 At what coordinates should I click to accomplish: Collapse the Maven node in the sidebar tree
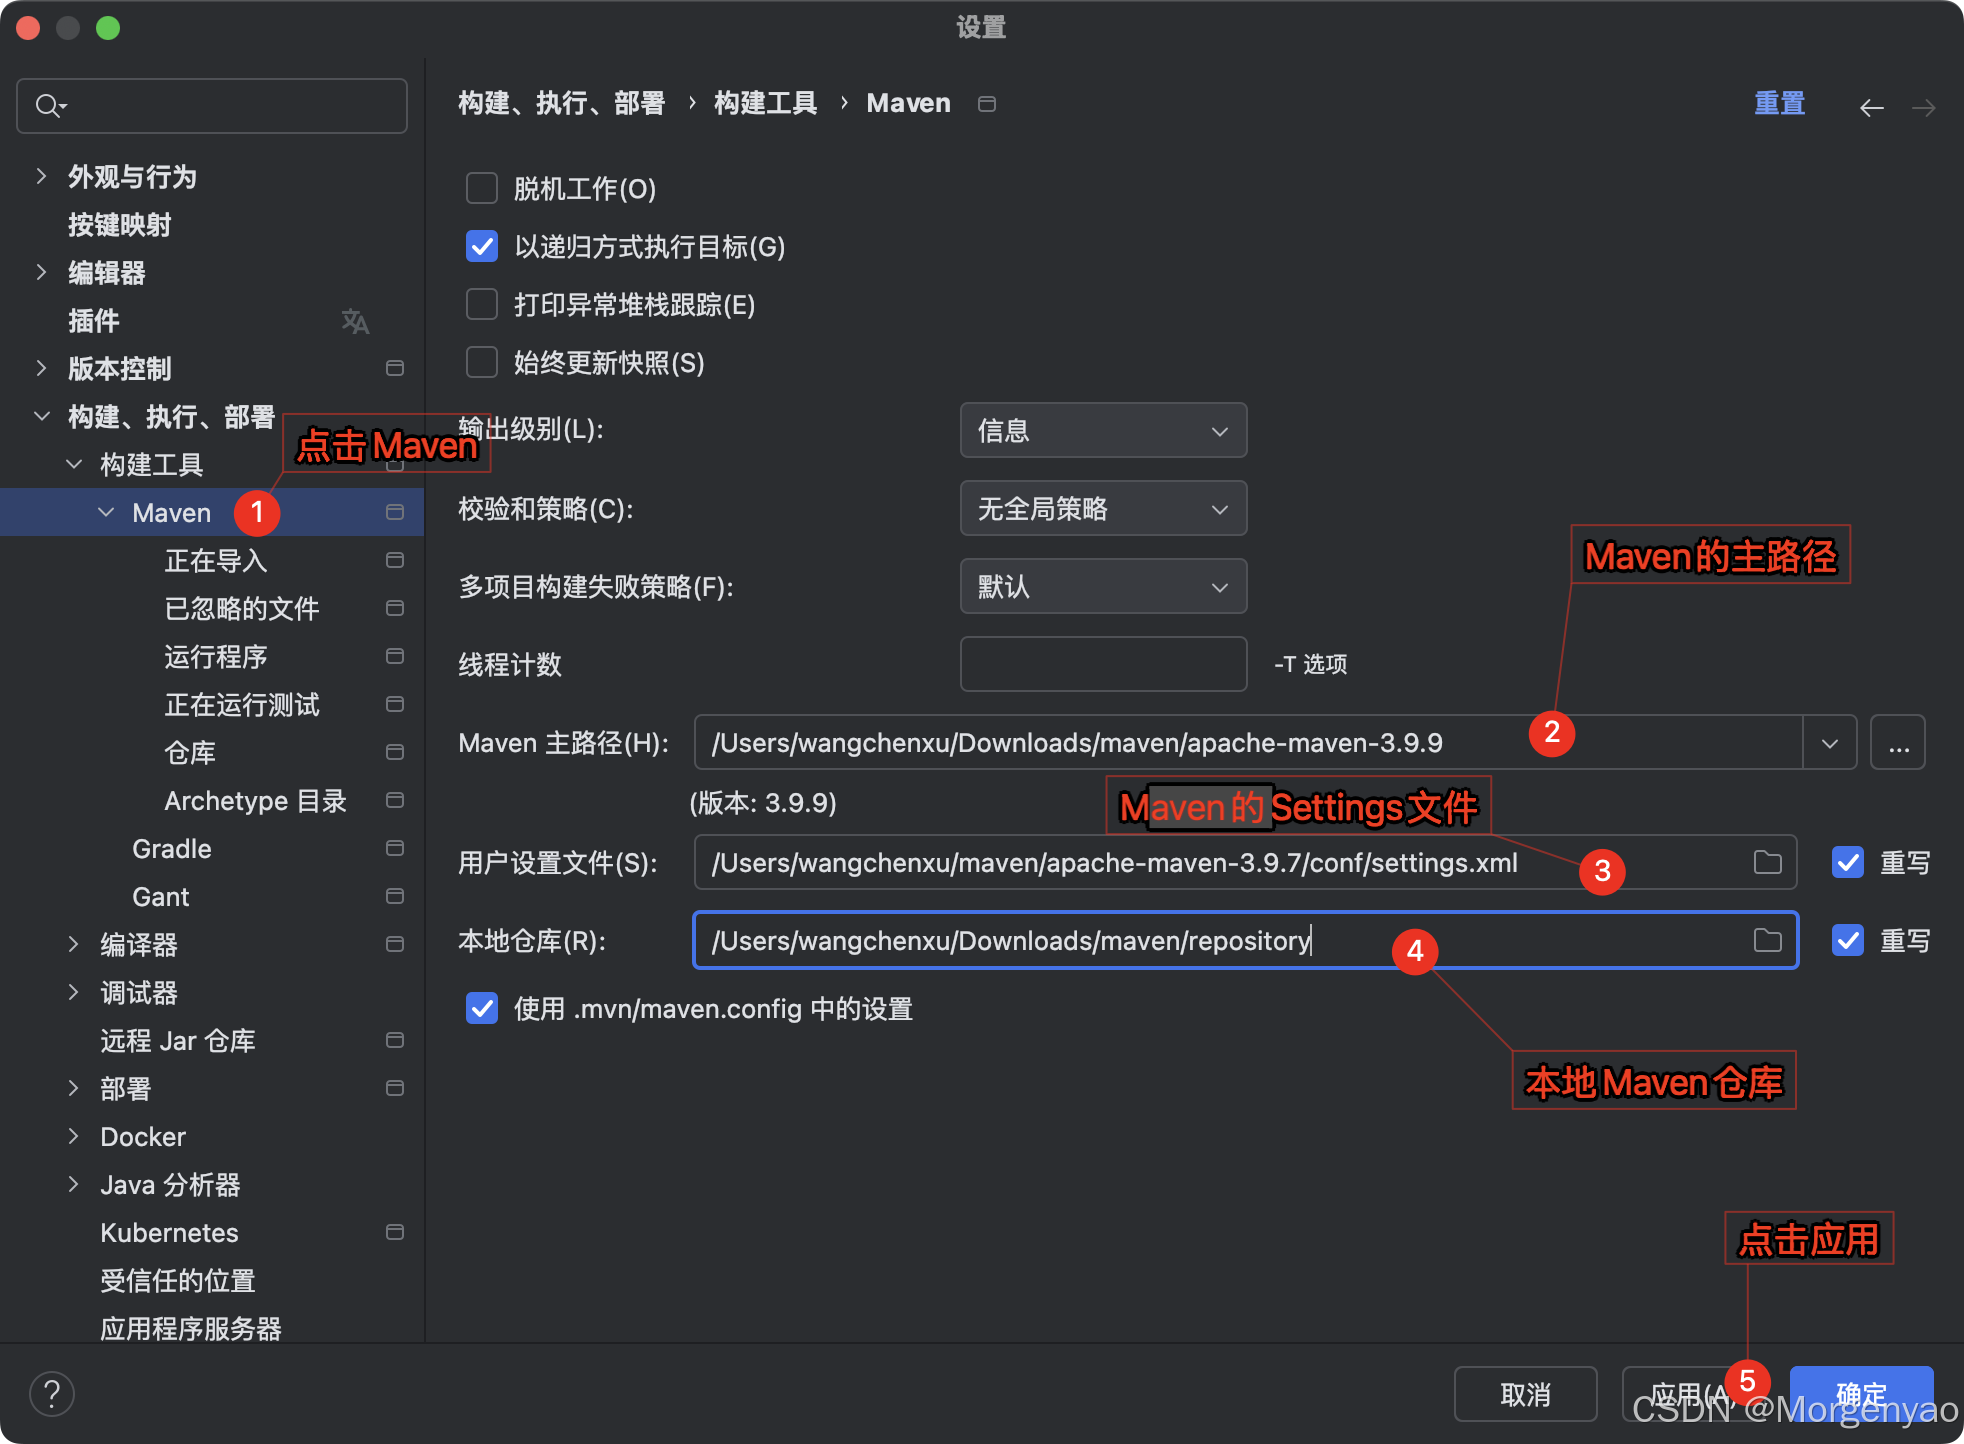[x=106, y=512]
